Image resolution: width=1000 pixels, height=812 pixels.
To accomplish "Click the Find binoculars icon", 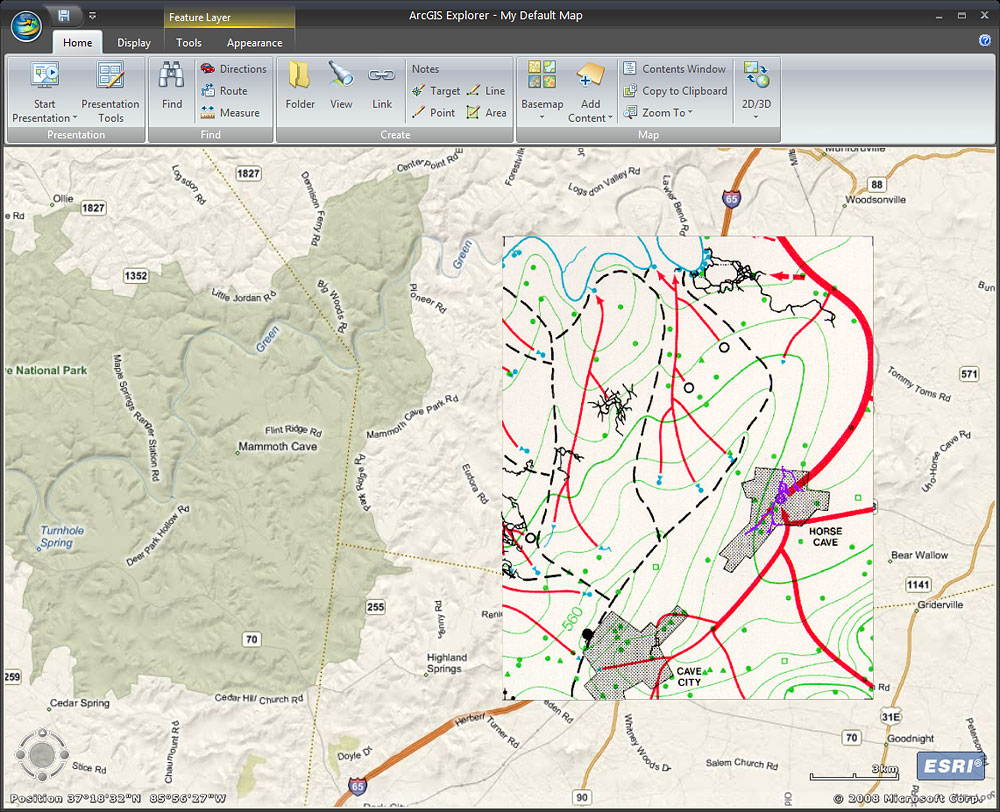I will click(172, 76).
